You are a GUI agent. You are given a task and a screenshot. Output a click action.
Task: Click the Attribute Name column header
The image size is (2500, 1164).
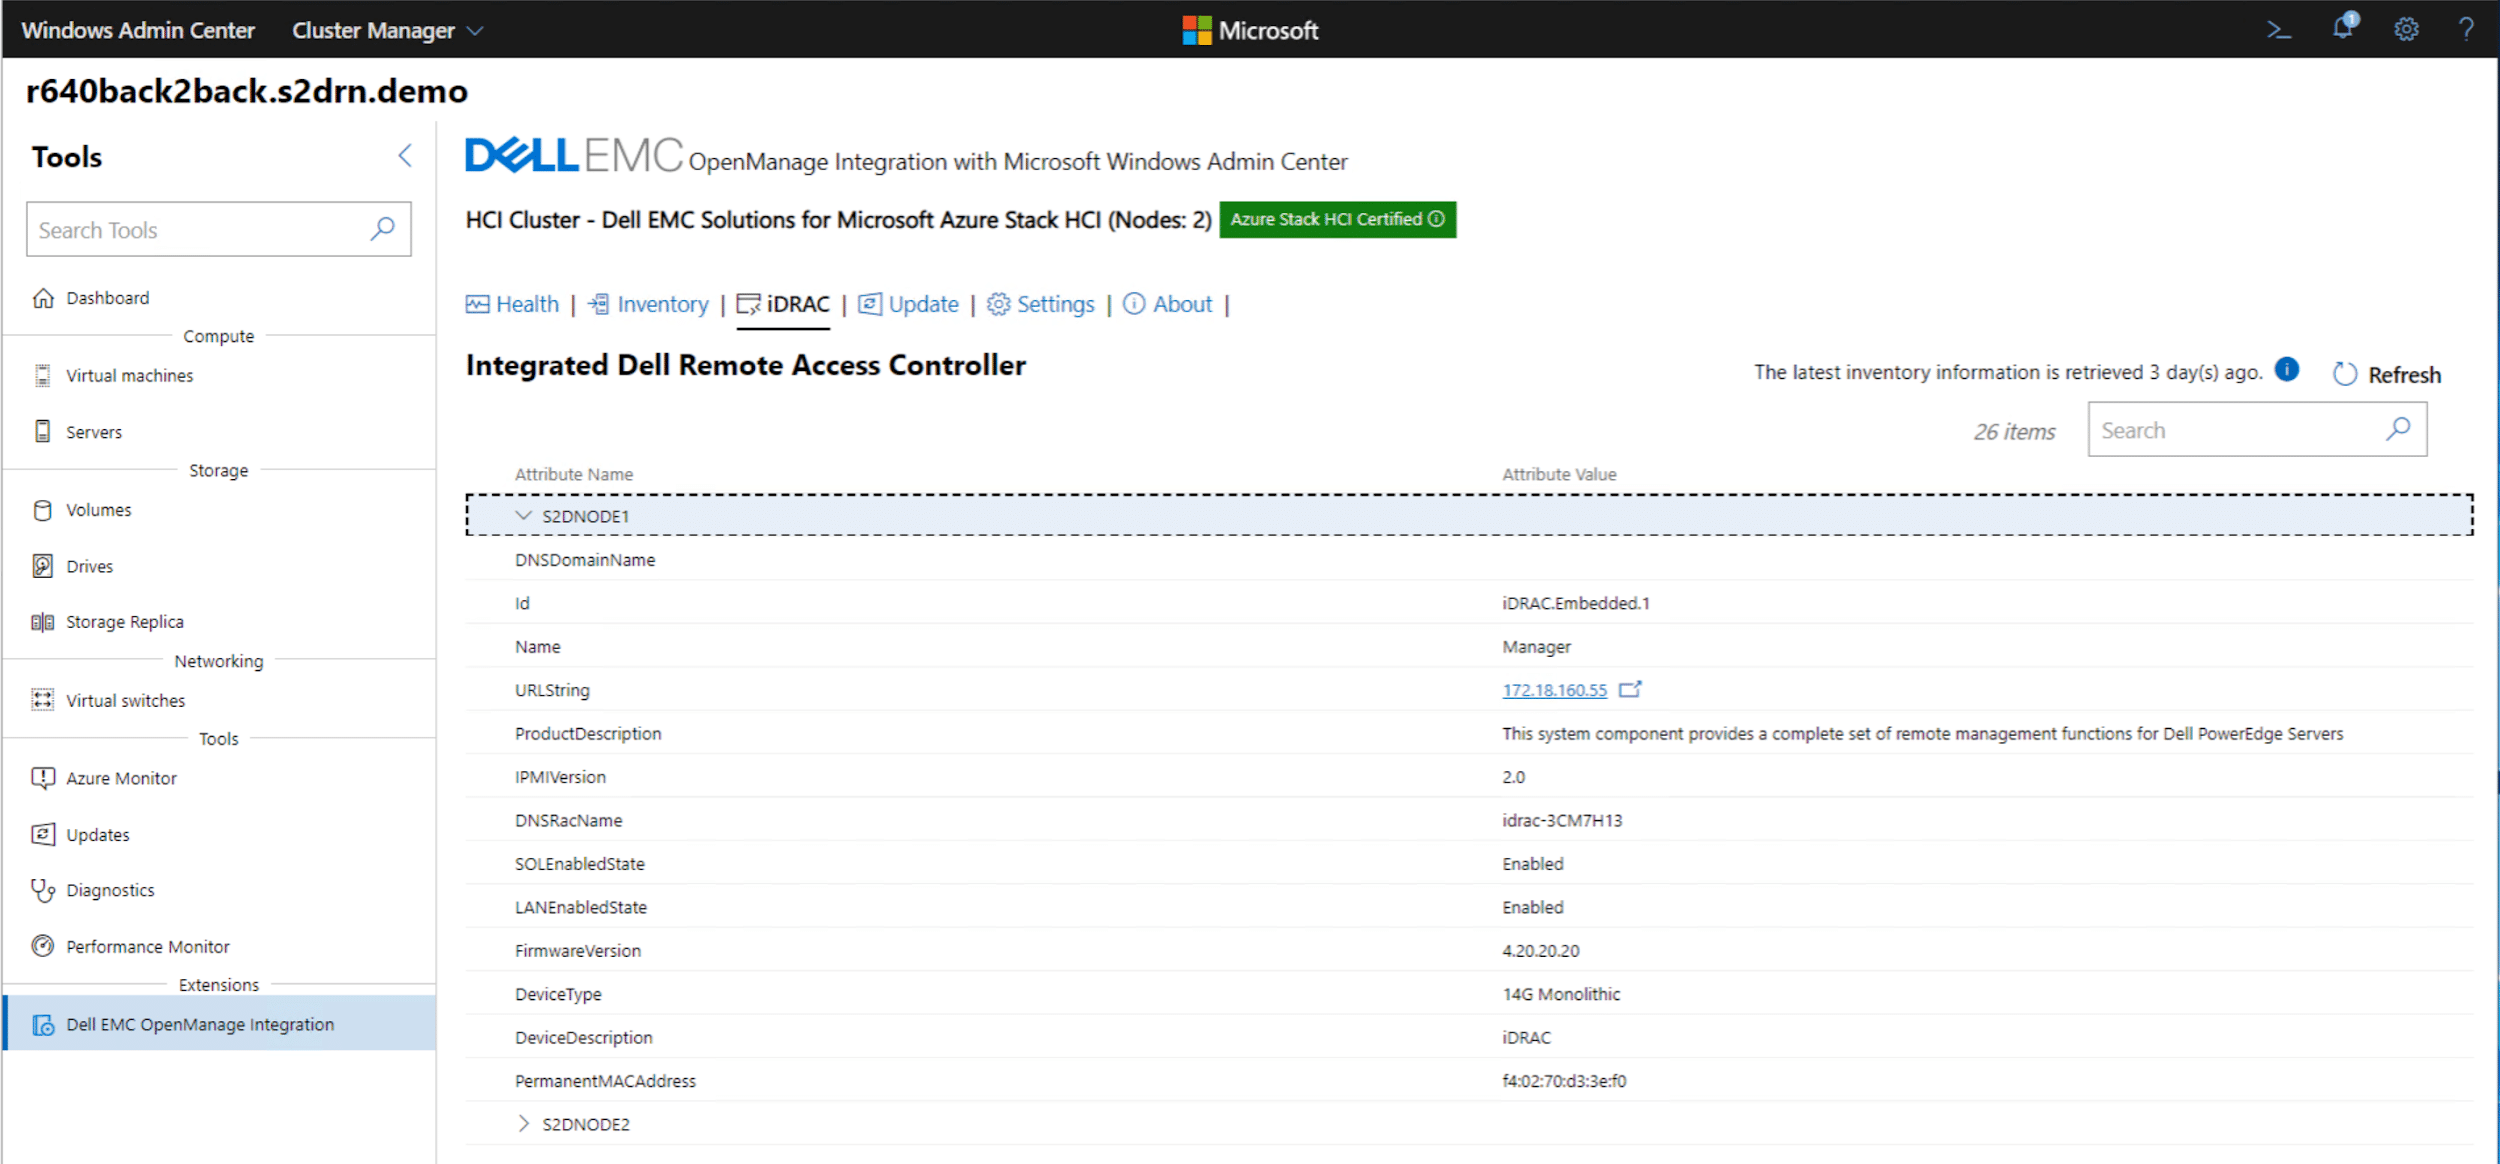coord(574,474)
